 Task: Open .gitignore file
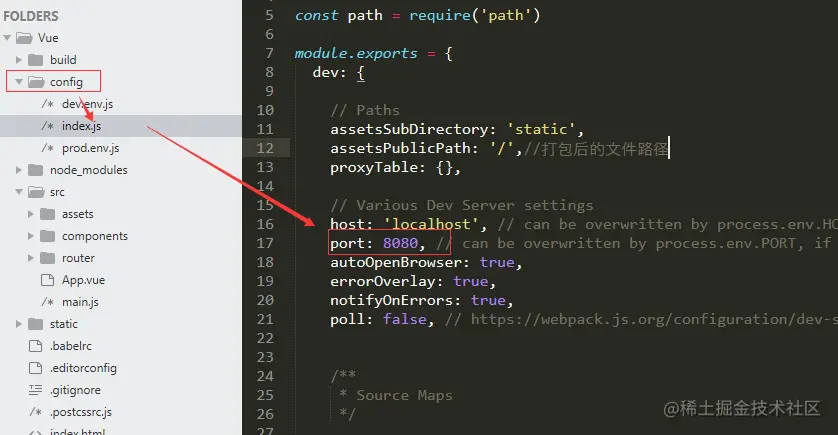75,390
